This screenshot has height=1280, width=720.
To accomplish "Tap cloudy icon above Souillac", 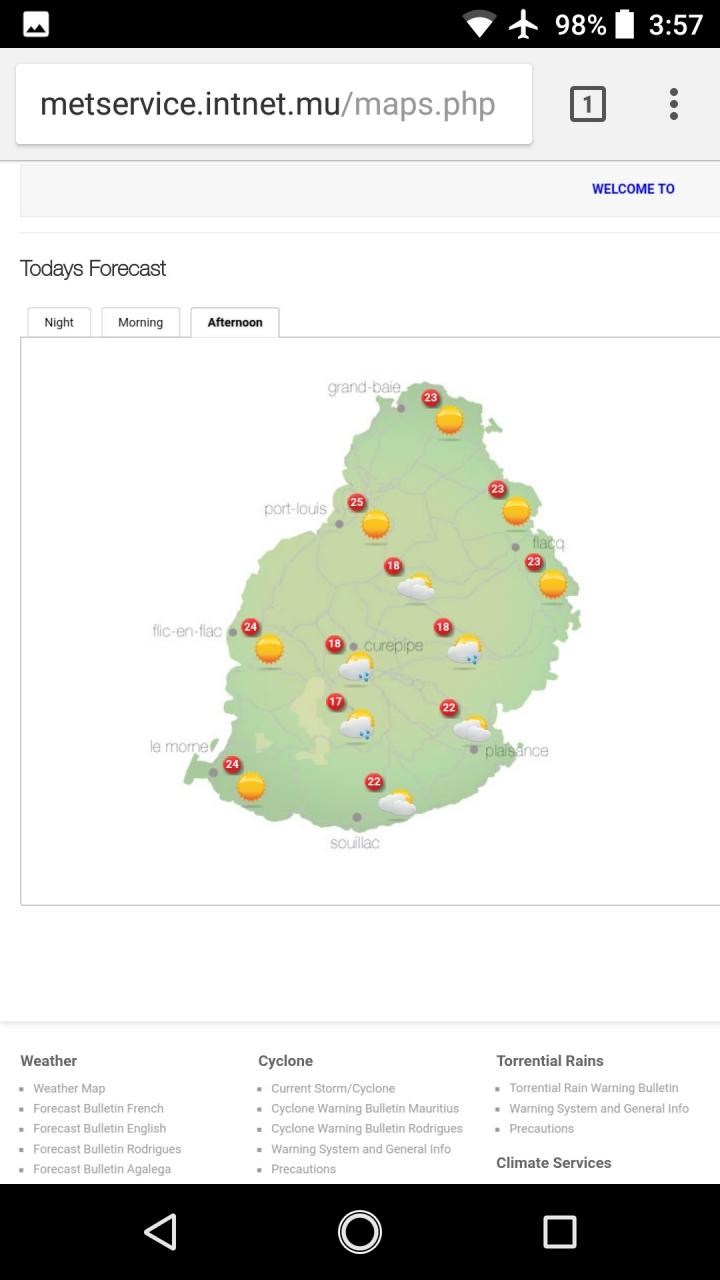I will tap(397, 802).
